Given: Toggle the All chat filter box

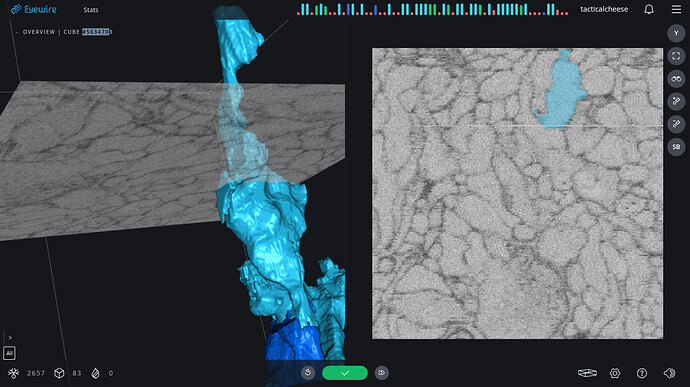Looking at the screenshot, I should 9,353.
